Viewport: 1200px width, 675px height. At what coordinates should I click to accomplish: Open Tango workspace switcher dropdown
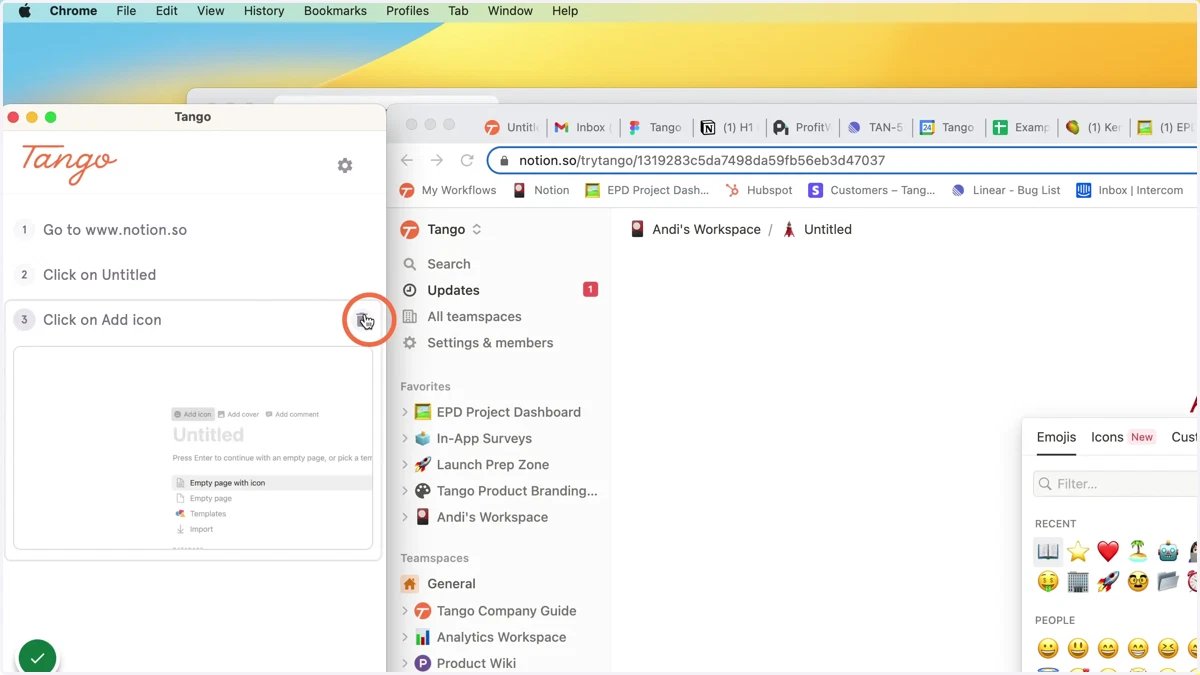[x=442, y=230]
